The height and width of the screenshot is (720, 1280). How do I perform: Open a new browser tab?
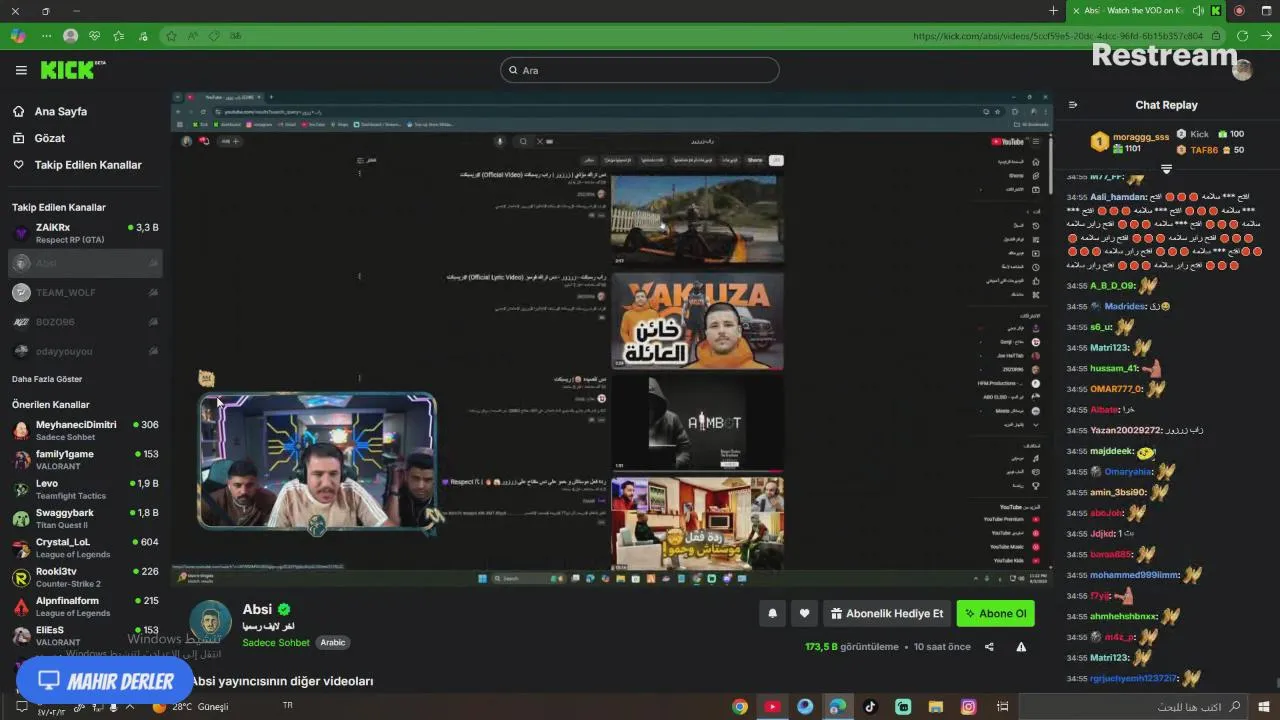[x=1053, y=11]
